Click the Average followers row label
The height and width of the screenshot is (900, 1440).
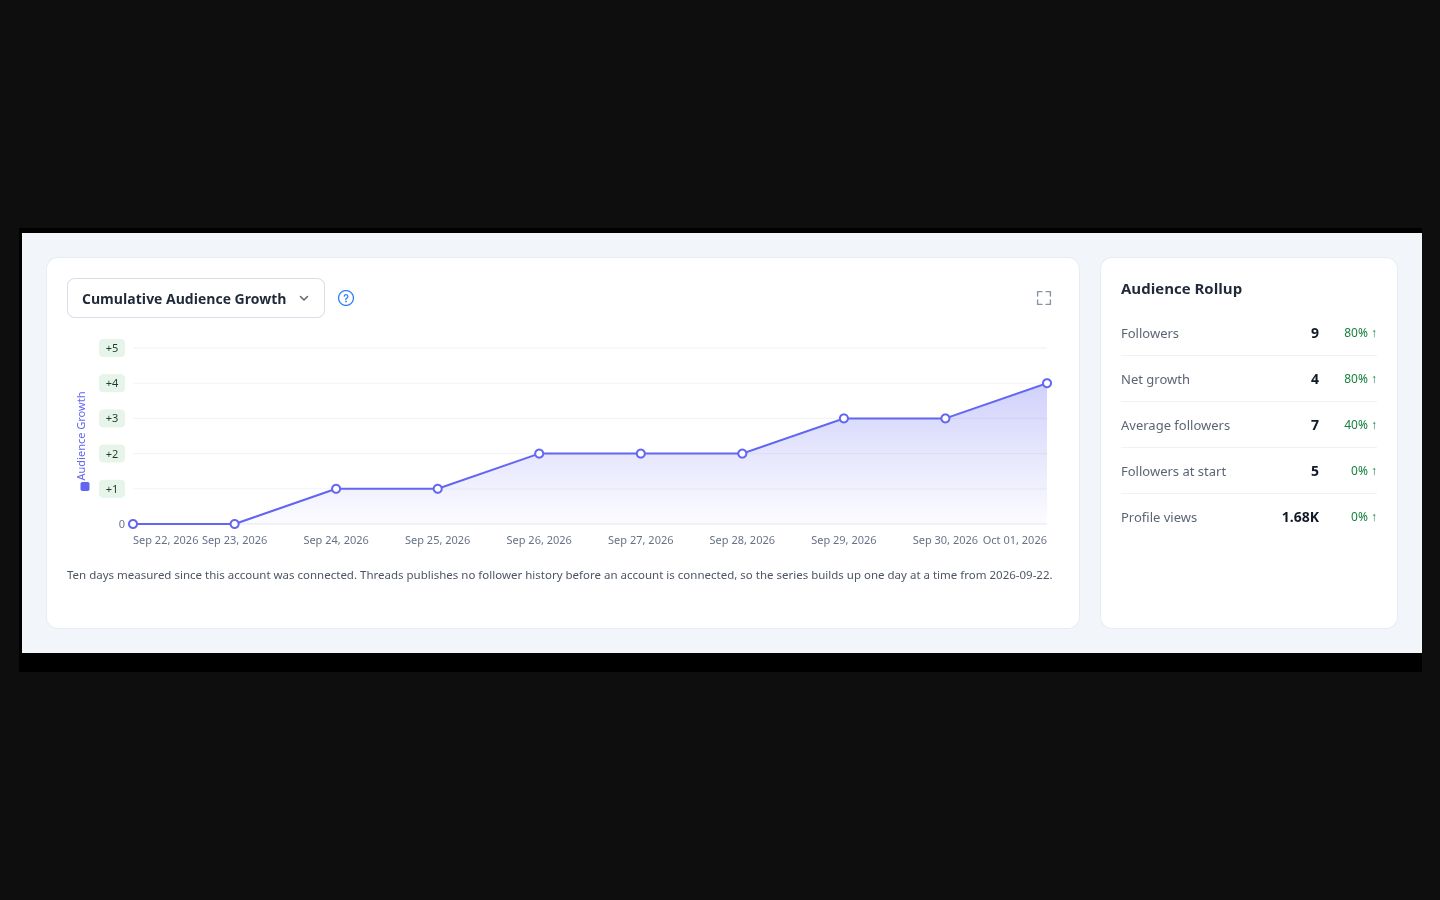pyautogui.click(x=1175, y=425)
